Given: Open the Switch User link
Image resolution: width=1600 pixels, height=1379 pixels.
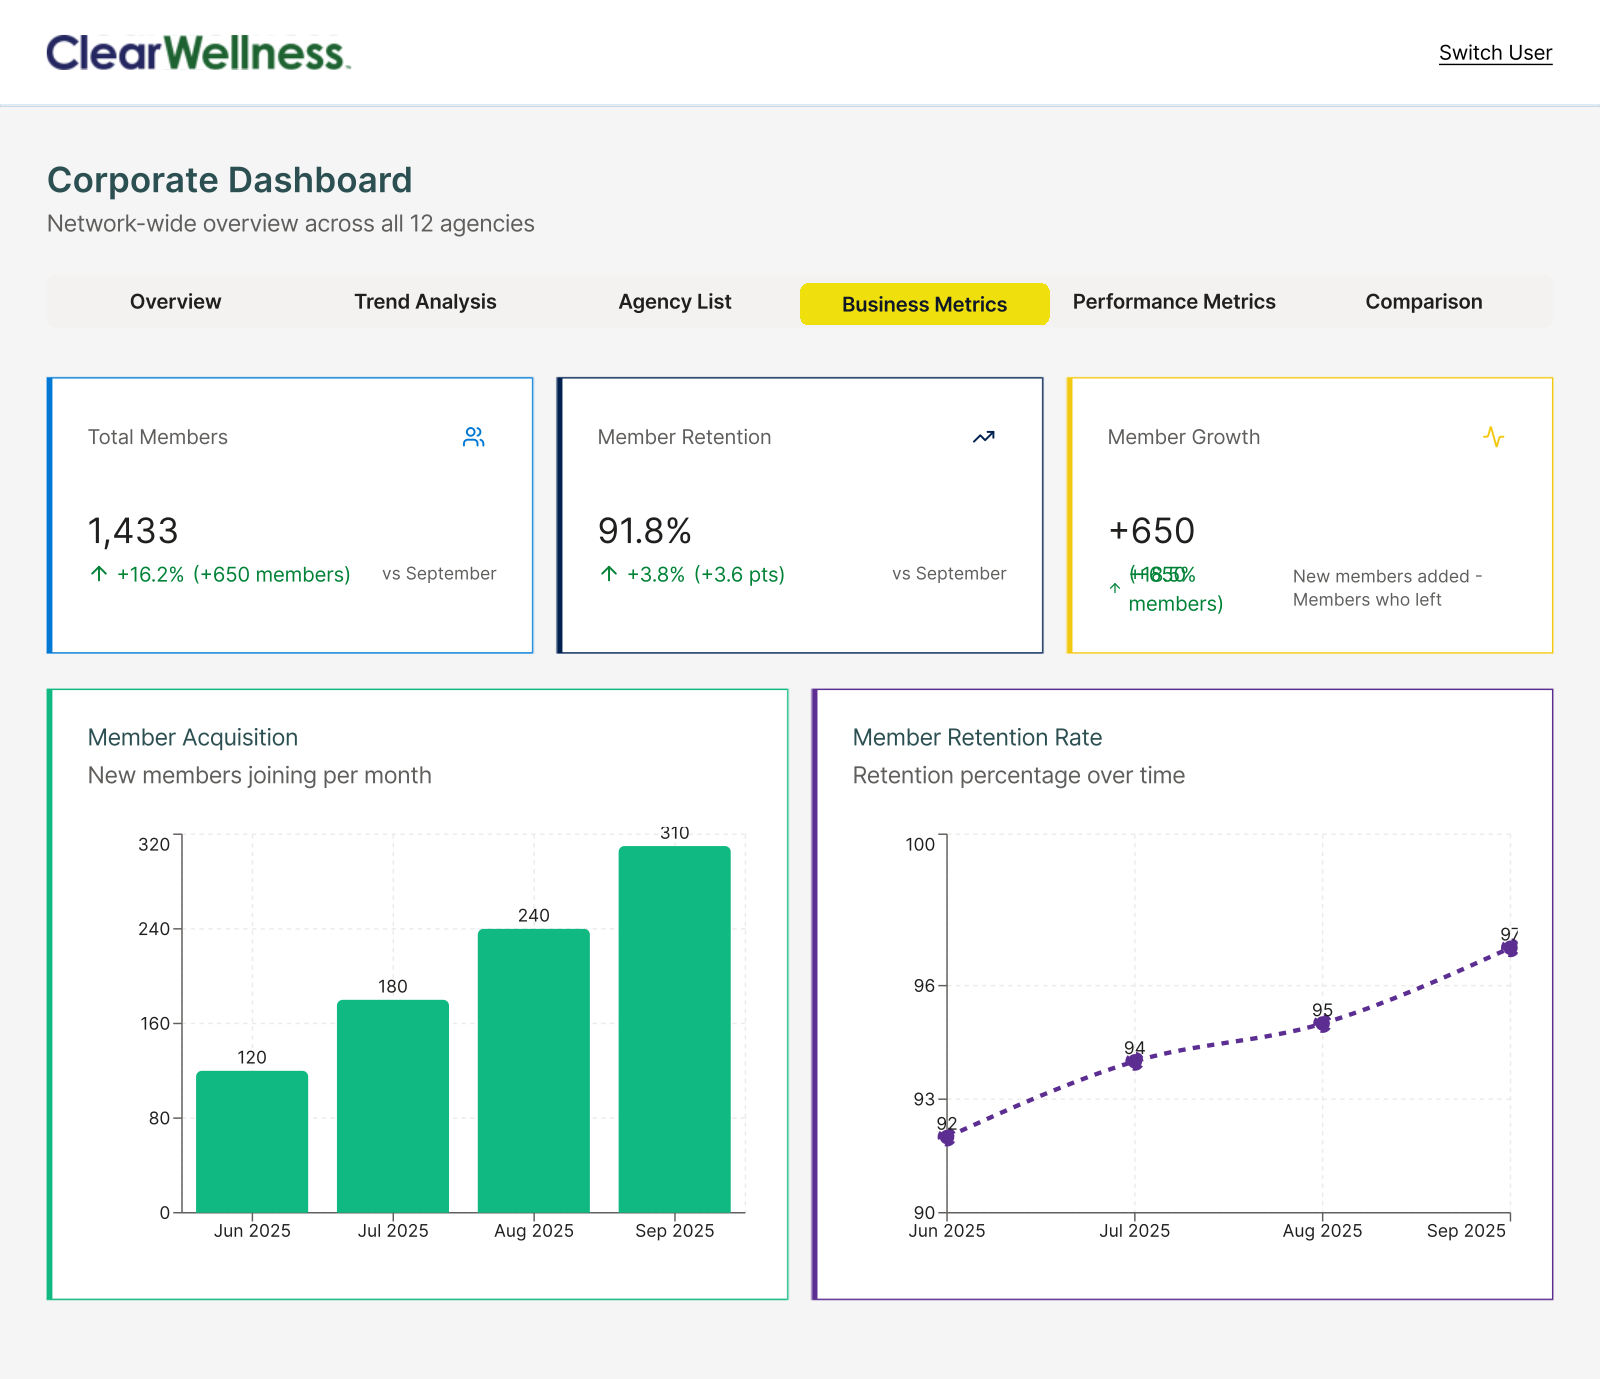Looking at the screenshot, I should point(1495,53).
